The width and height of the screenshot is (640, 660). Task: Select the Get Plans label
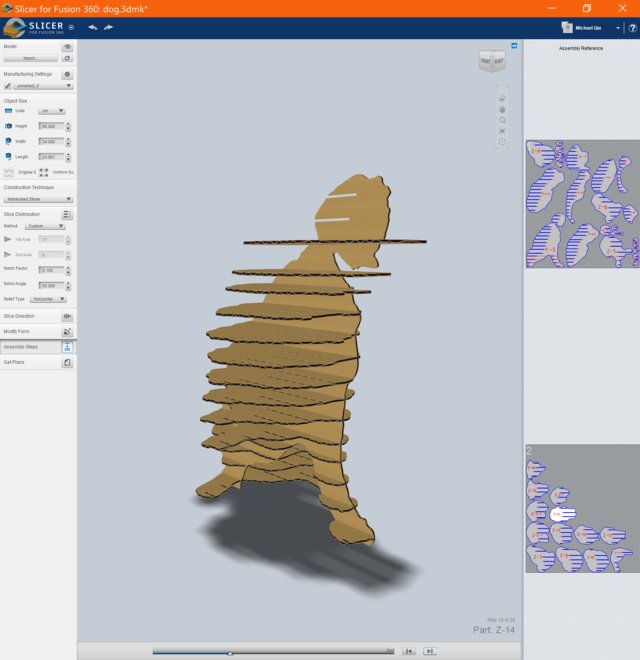[14, 362]
